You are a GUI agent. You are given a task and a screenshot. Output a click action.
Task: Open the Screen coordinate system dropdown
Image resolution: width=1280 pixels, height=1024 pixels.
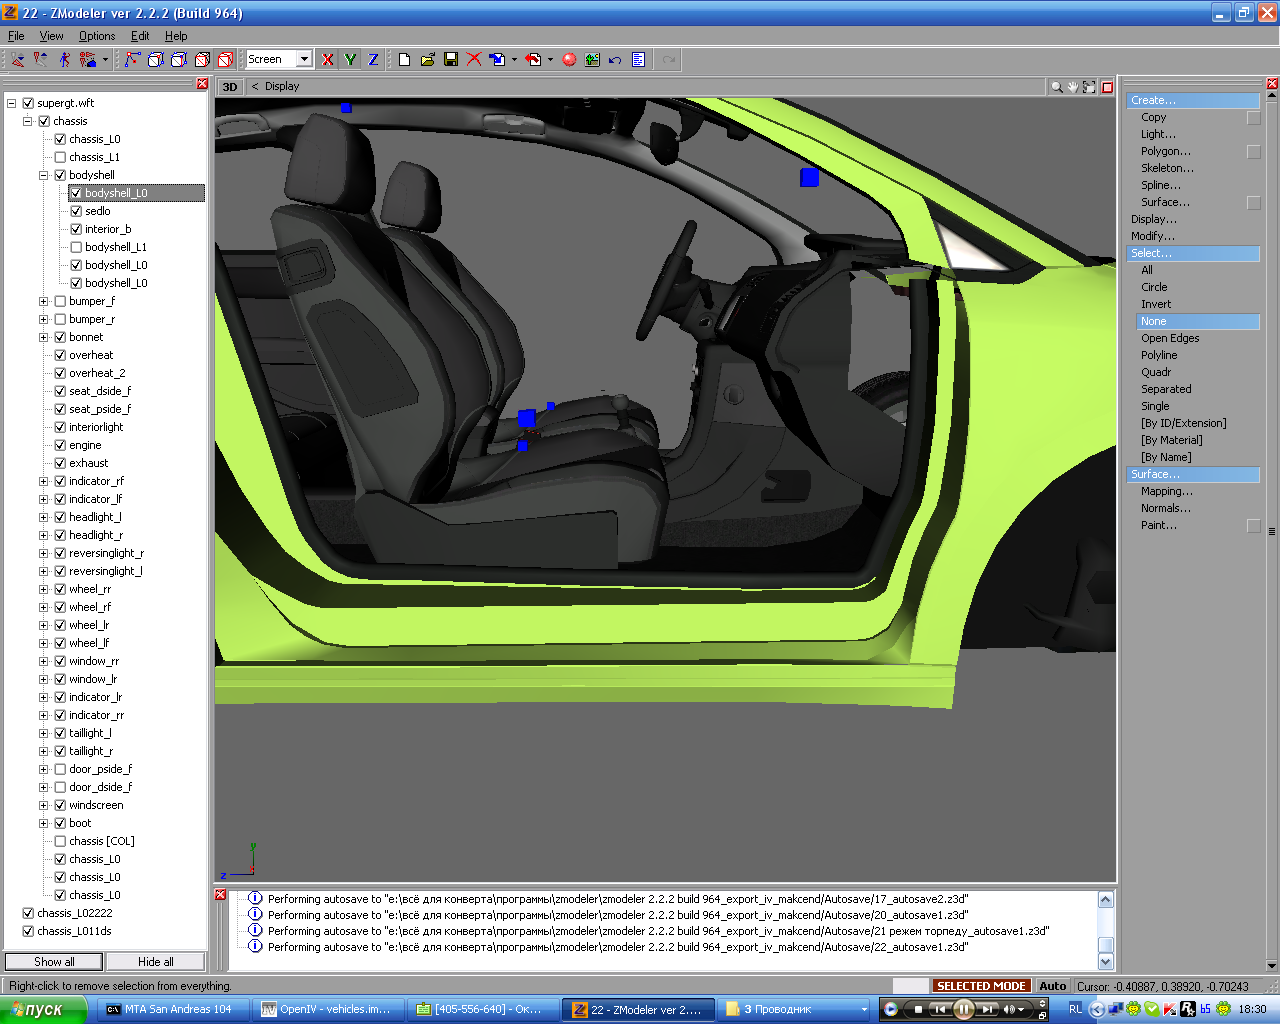pos(304,59)
